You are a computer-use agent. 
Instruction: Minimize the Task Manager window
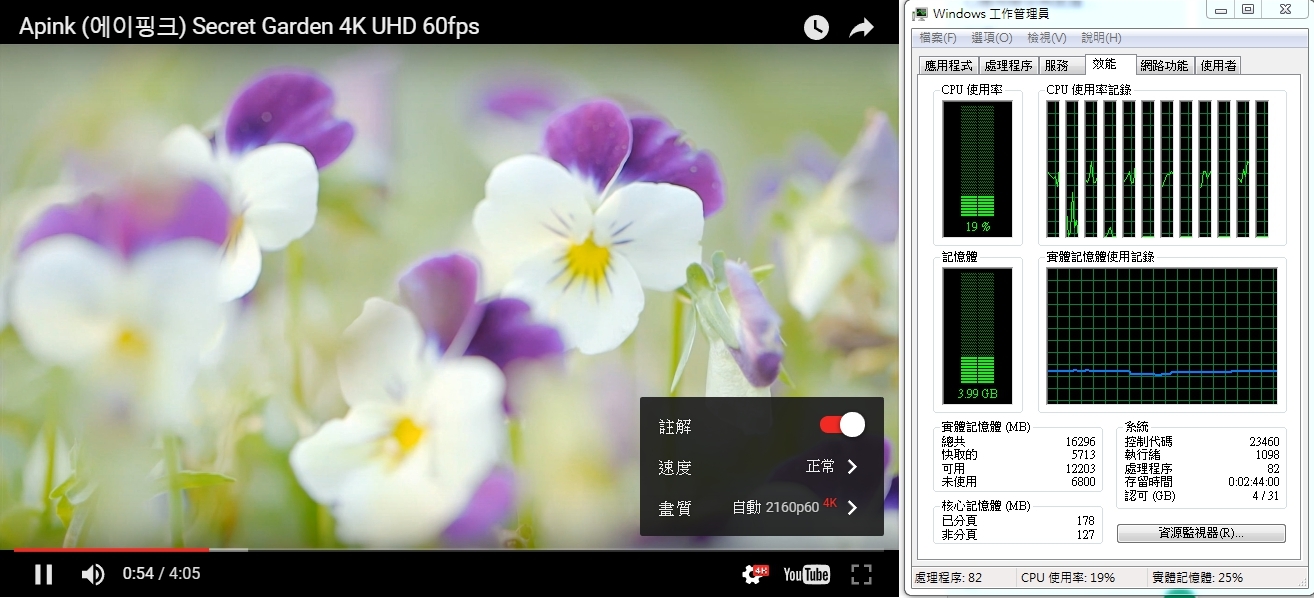coord(1221,10)
